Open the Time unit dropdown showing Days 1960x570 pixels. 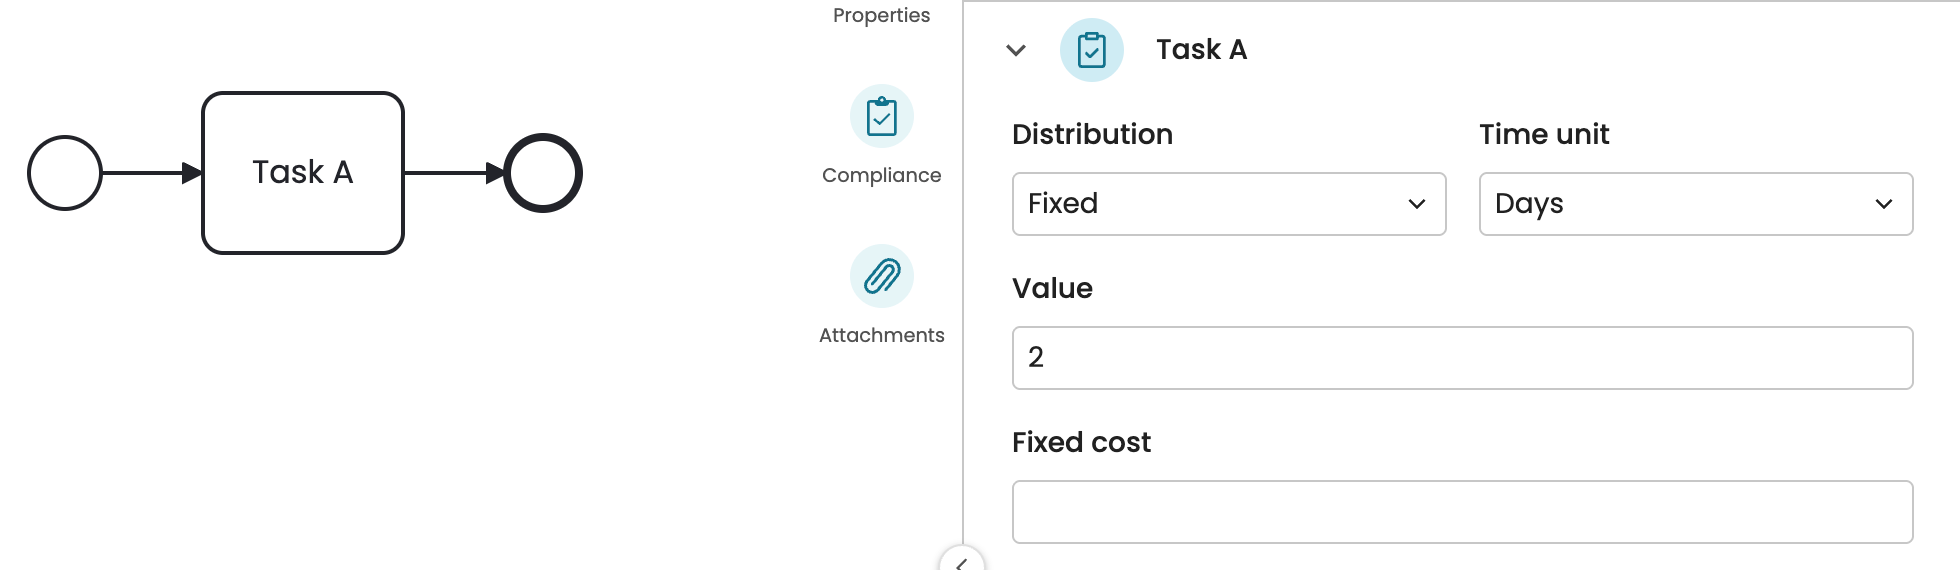1695,204
